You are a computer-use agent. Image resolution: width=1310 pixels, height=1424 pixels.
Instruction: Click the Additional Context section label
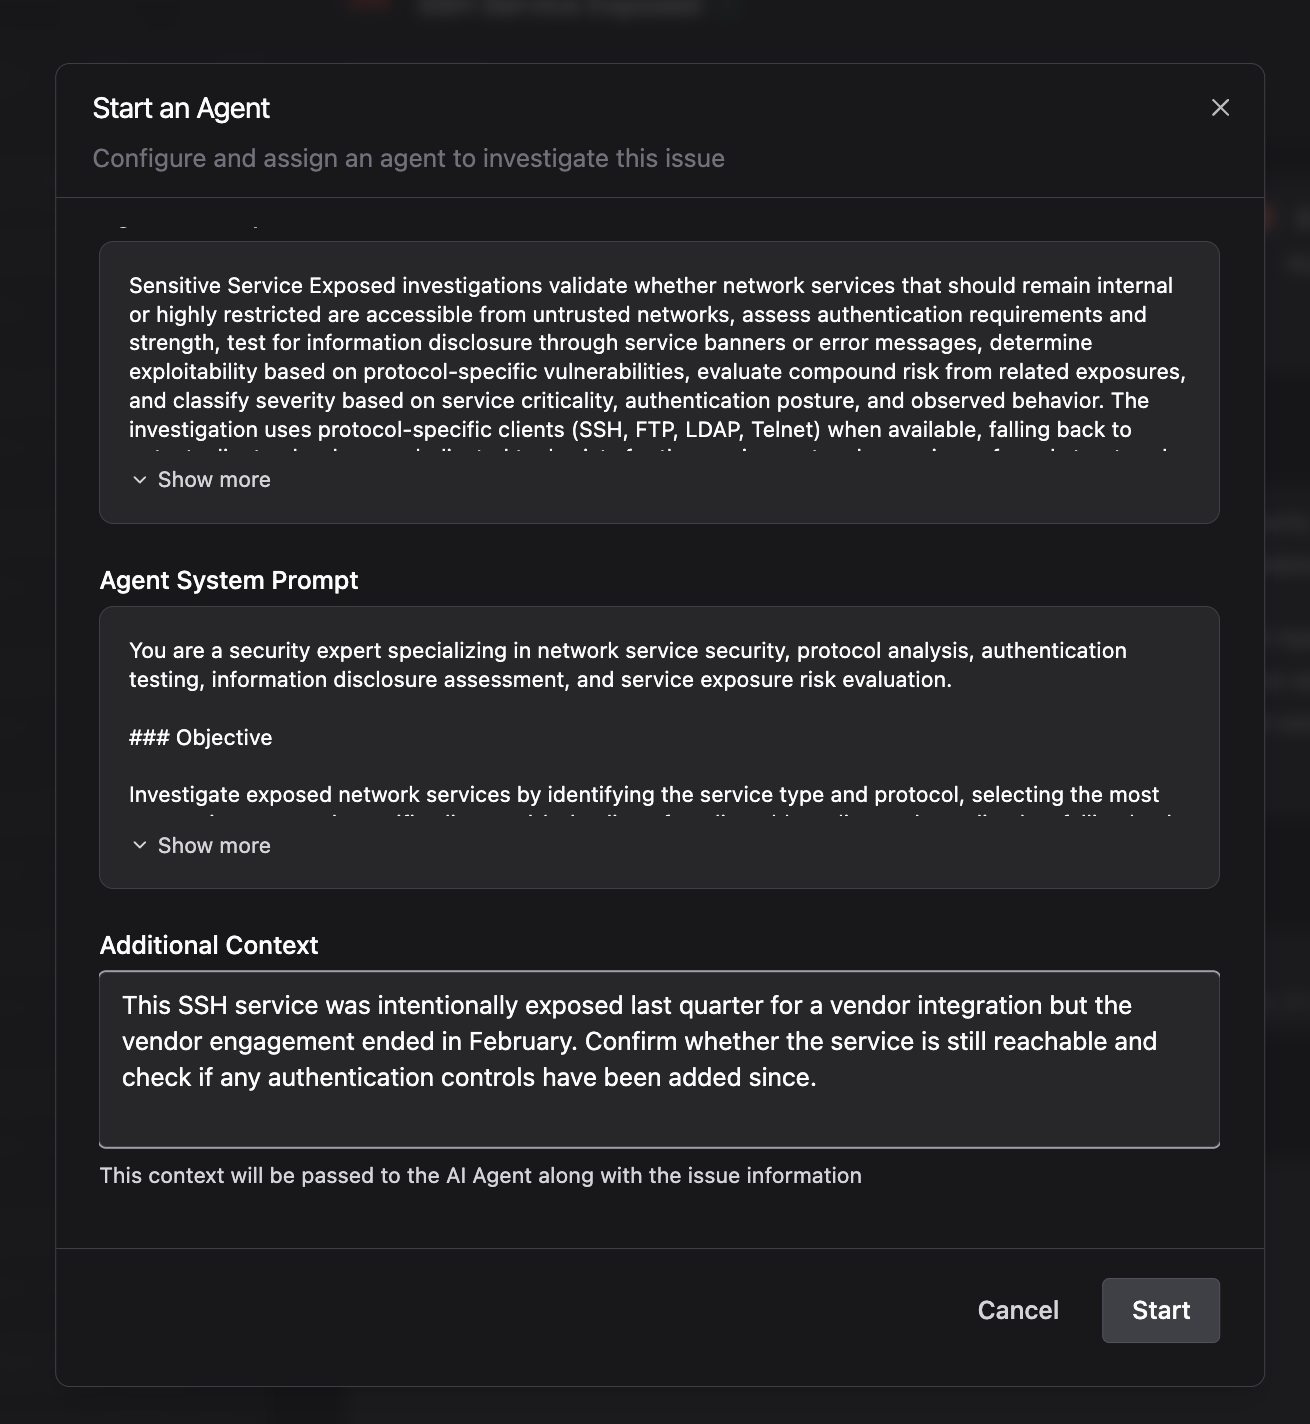click(208, 945)
